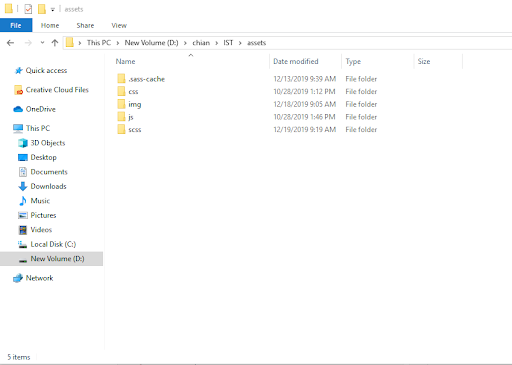This screenshot has width=512, height=365.
Task: Open Videos in the navigation pane
Action: point(41,230)
